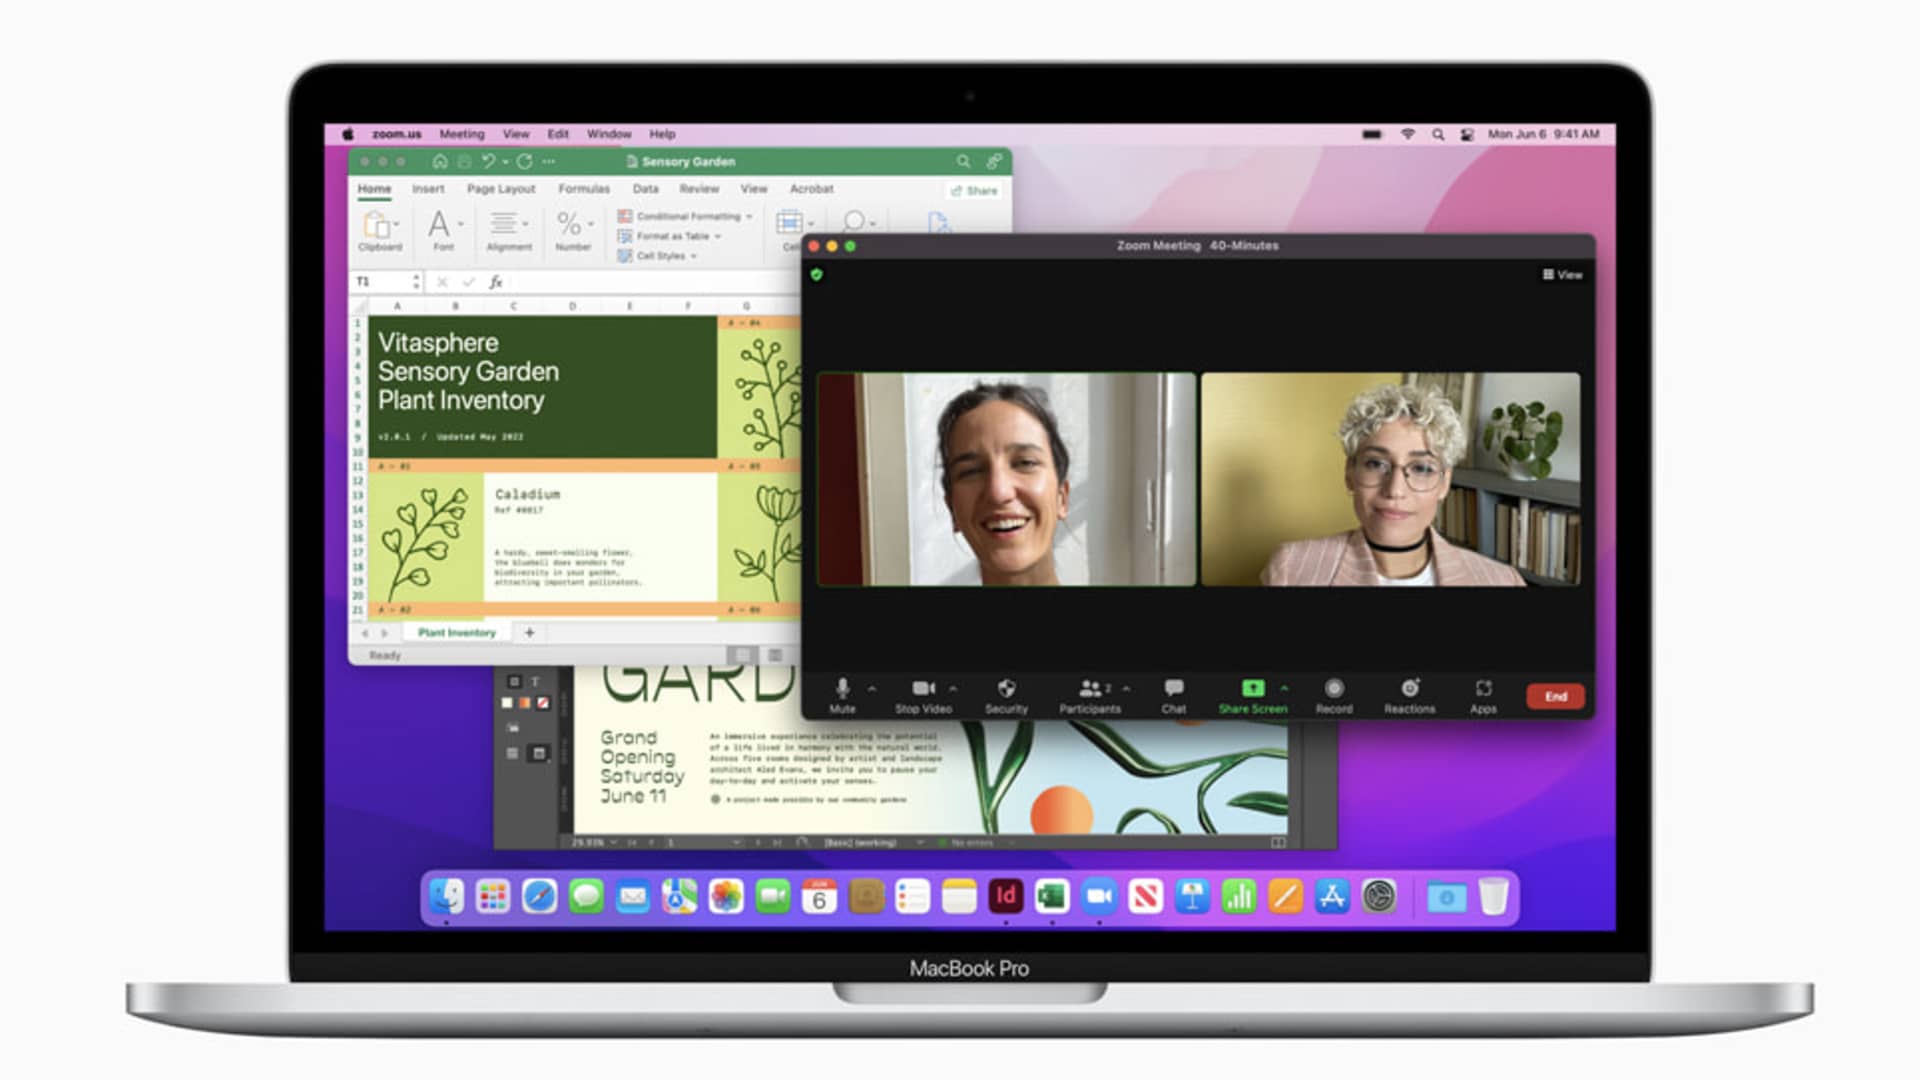The width and height of the screenshot is (1920, 1080).
Task: Click the Name Box stepper arrows
Action: pyautogui.click(x=416, y=282)
